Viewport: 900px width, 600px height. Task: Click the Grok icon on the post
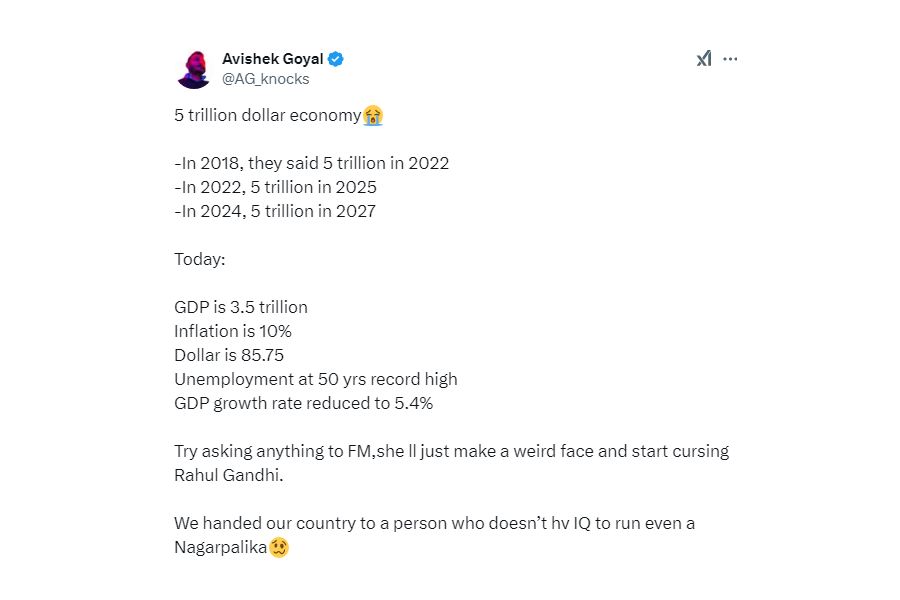click(704, 59)
